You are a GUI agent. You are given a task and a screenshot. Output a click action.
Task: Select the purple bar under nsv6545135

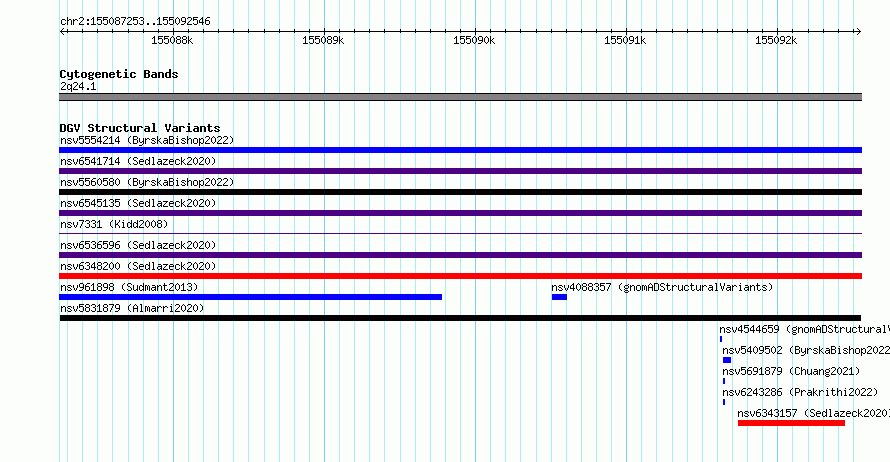[x=460, y=213]
